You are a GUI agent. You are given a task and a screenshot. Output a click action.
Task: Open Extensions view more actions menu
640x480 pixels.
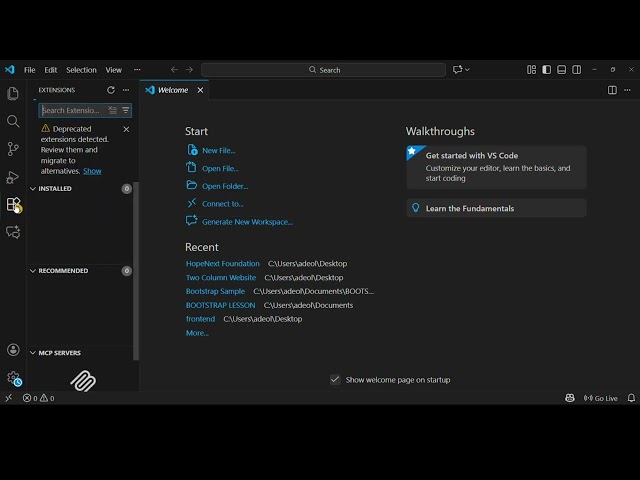(126, 90)
